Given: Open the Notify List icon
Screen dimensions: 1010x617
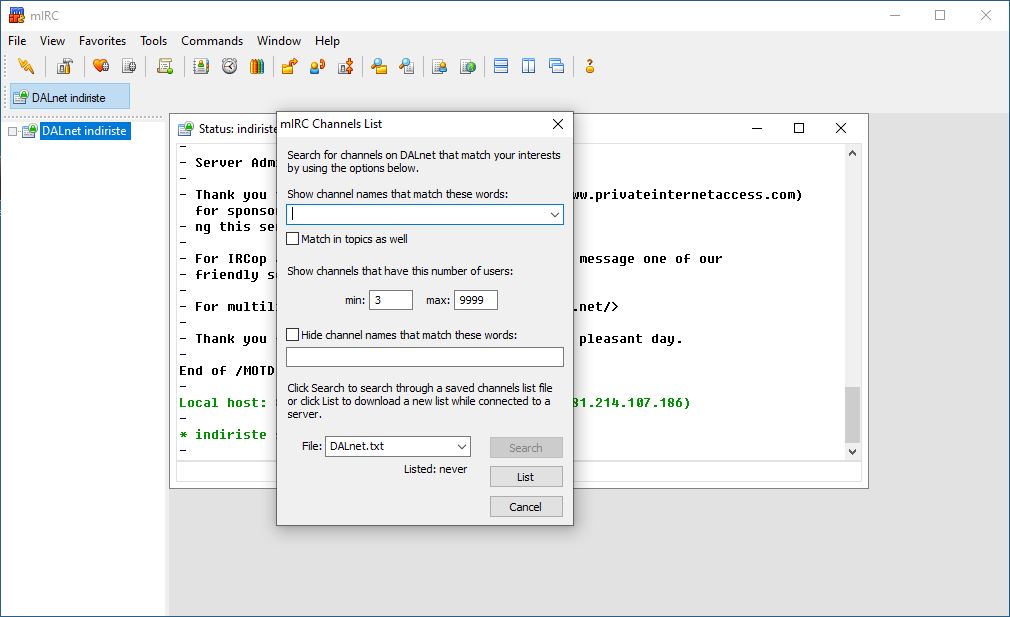Looking at the screenshot, I should click(x=439, y=66).
